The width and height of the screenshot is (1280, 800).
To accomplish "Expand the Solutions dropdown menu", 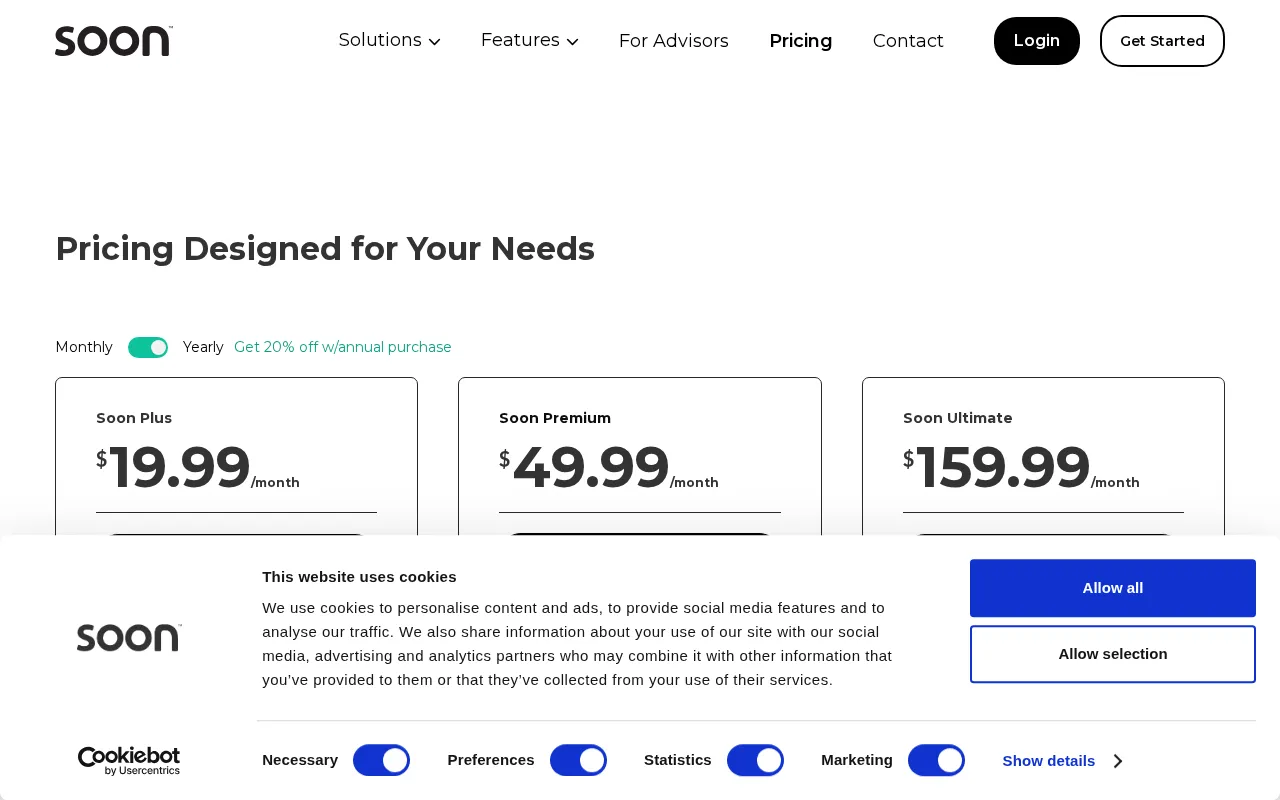I will 389,41.
